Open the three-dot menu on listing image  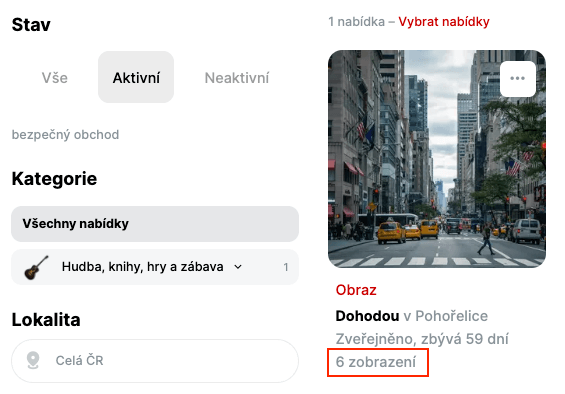click(518, 79)
